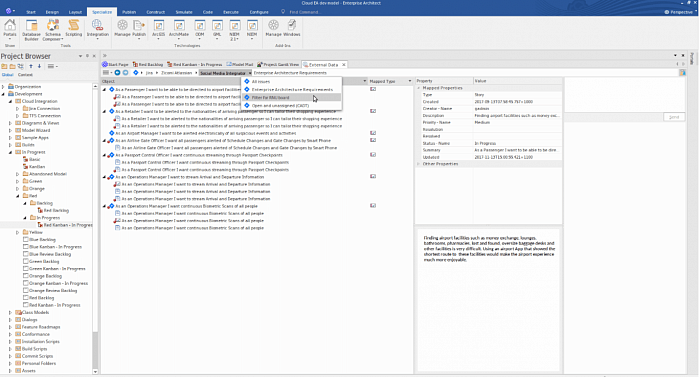
Task: Open the Mapped Type column dropdown
Action: 410,81
